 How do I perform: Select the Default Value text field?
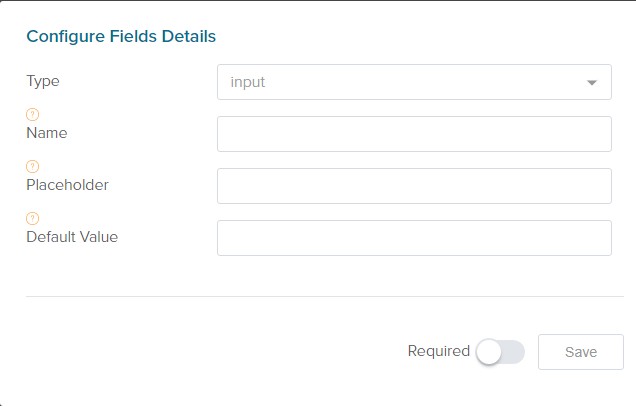click(x=413, y=238)
